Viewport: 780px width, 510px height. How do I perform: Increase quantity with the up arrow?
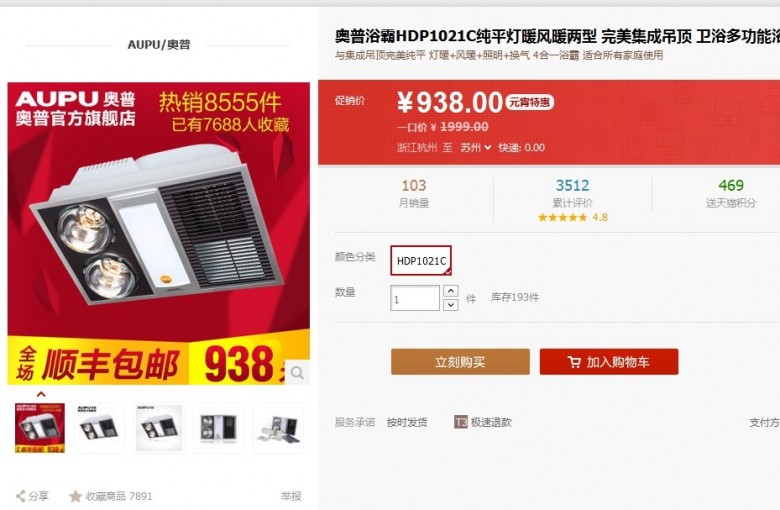(x=451, y=291)
